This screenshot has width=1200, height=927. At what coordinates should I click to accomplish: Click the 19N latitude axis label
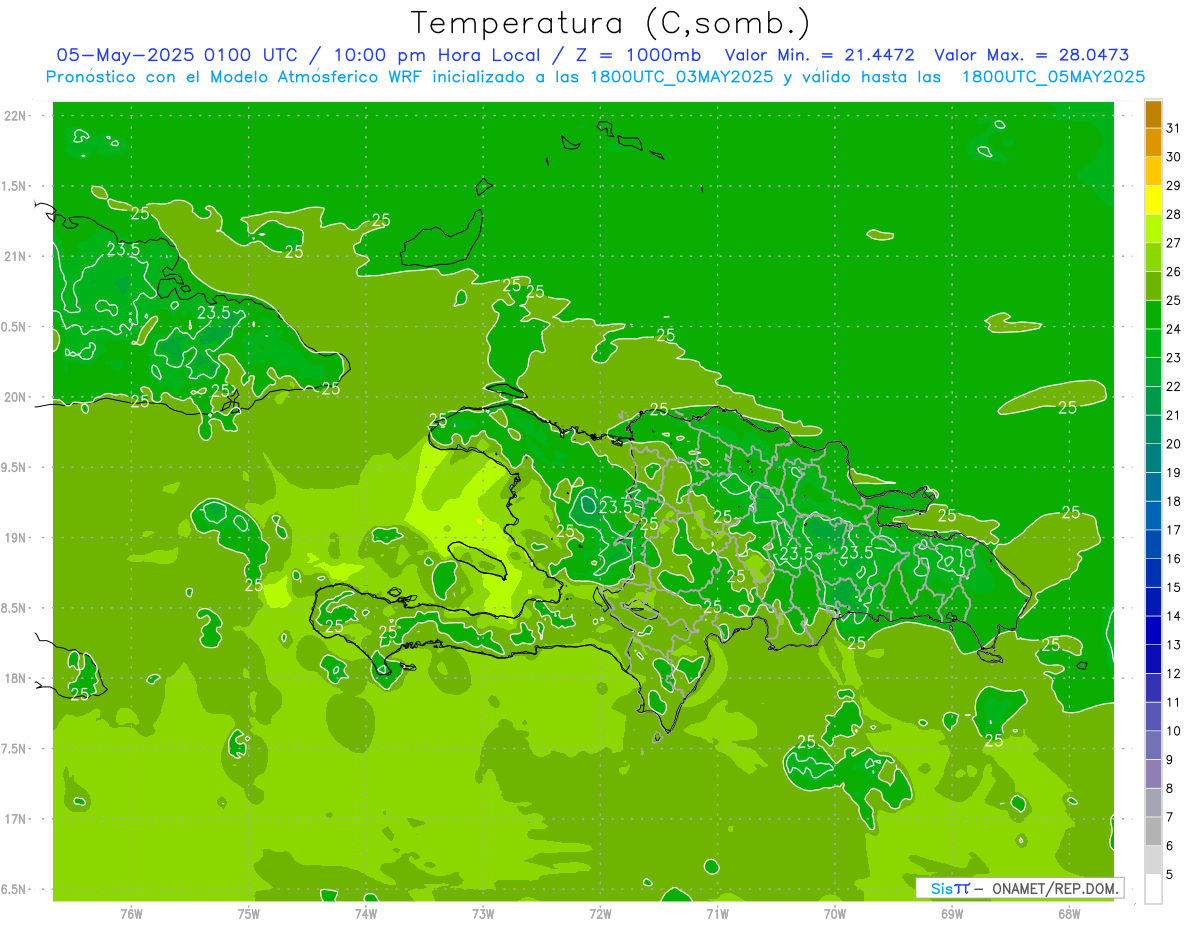pyautogui.click(x=17, y=538)
